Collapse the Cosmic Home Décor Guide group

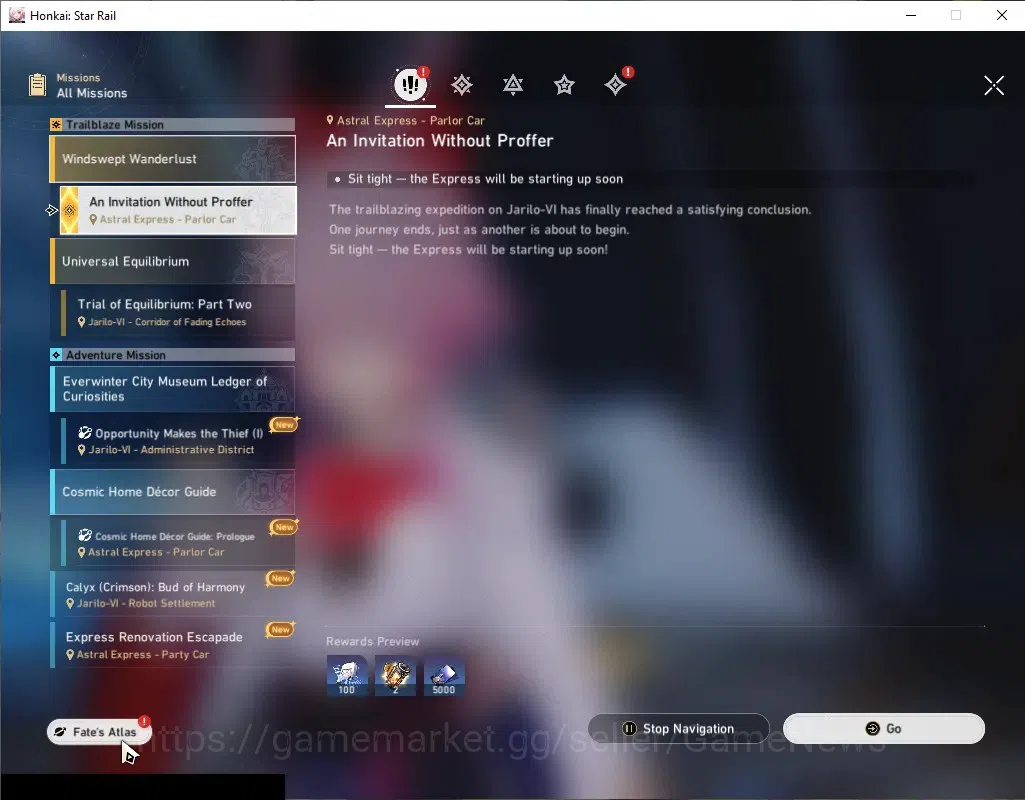tap(173, 492)
